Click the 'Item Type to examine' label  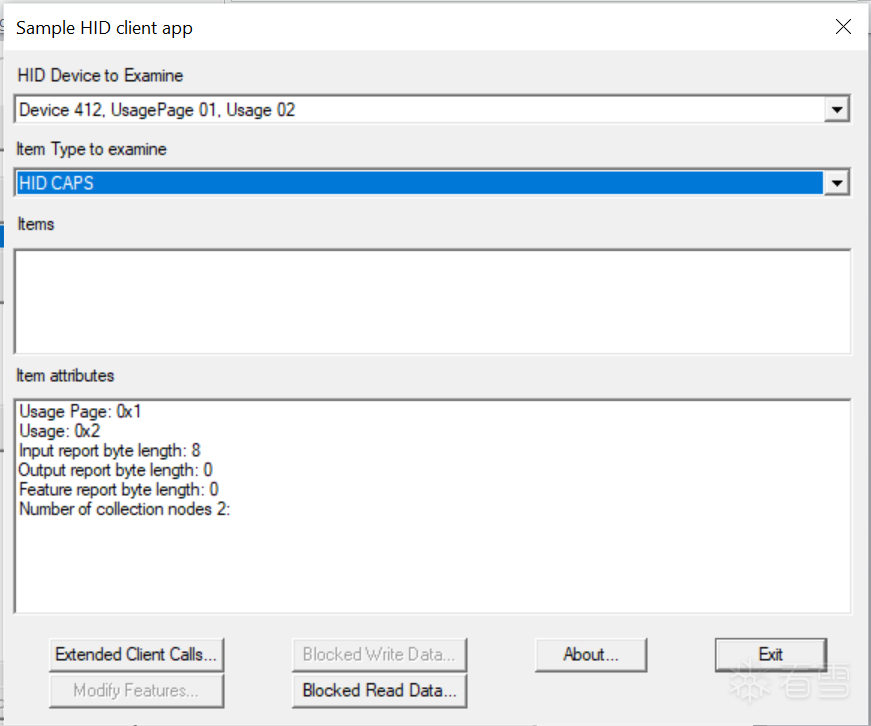click(91, 149)
